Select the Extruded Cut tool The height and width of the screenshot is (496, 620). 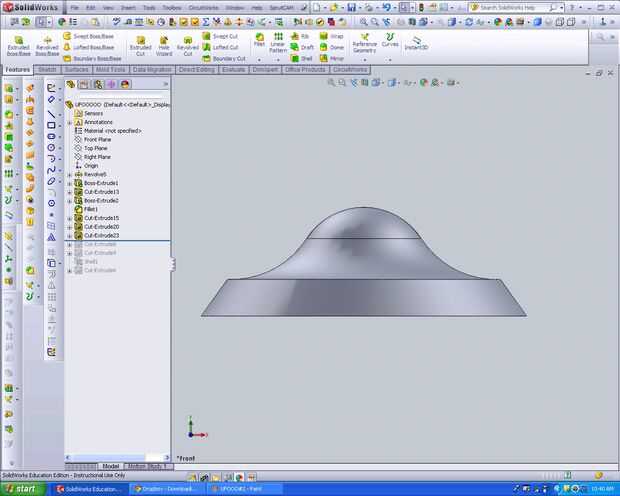click(x=140, y=46)
